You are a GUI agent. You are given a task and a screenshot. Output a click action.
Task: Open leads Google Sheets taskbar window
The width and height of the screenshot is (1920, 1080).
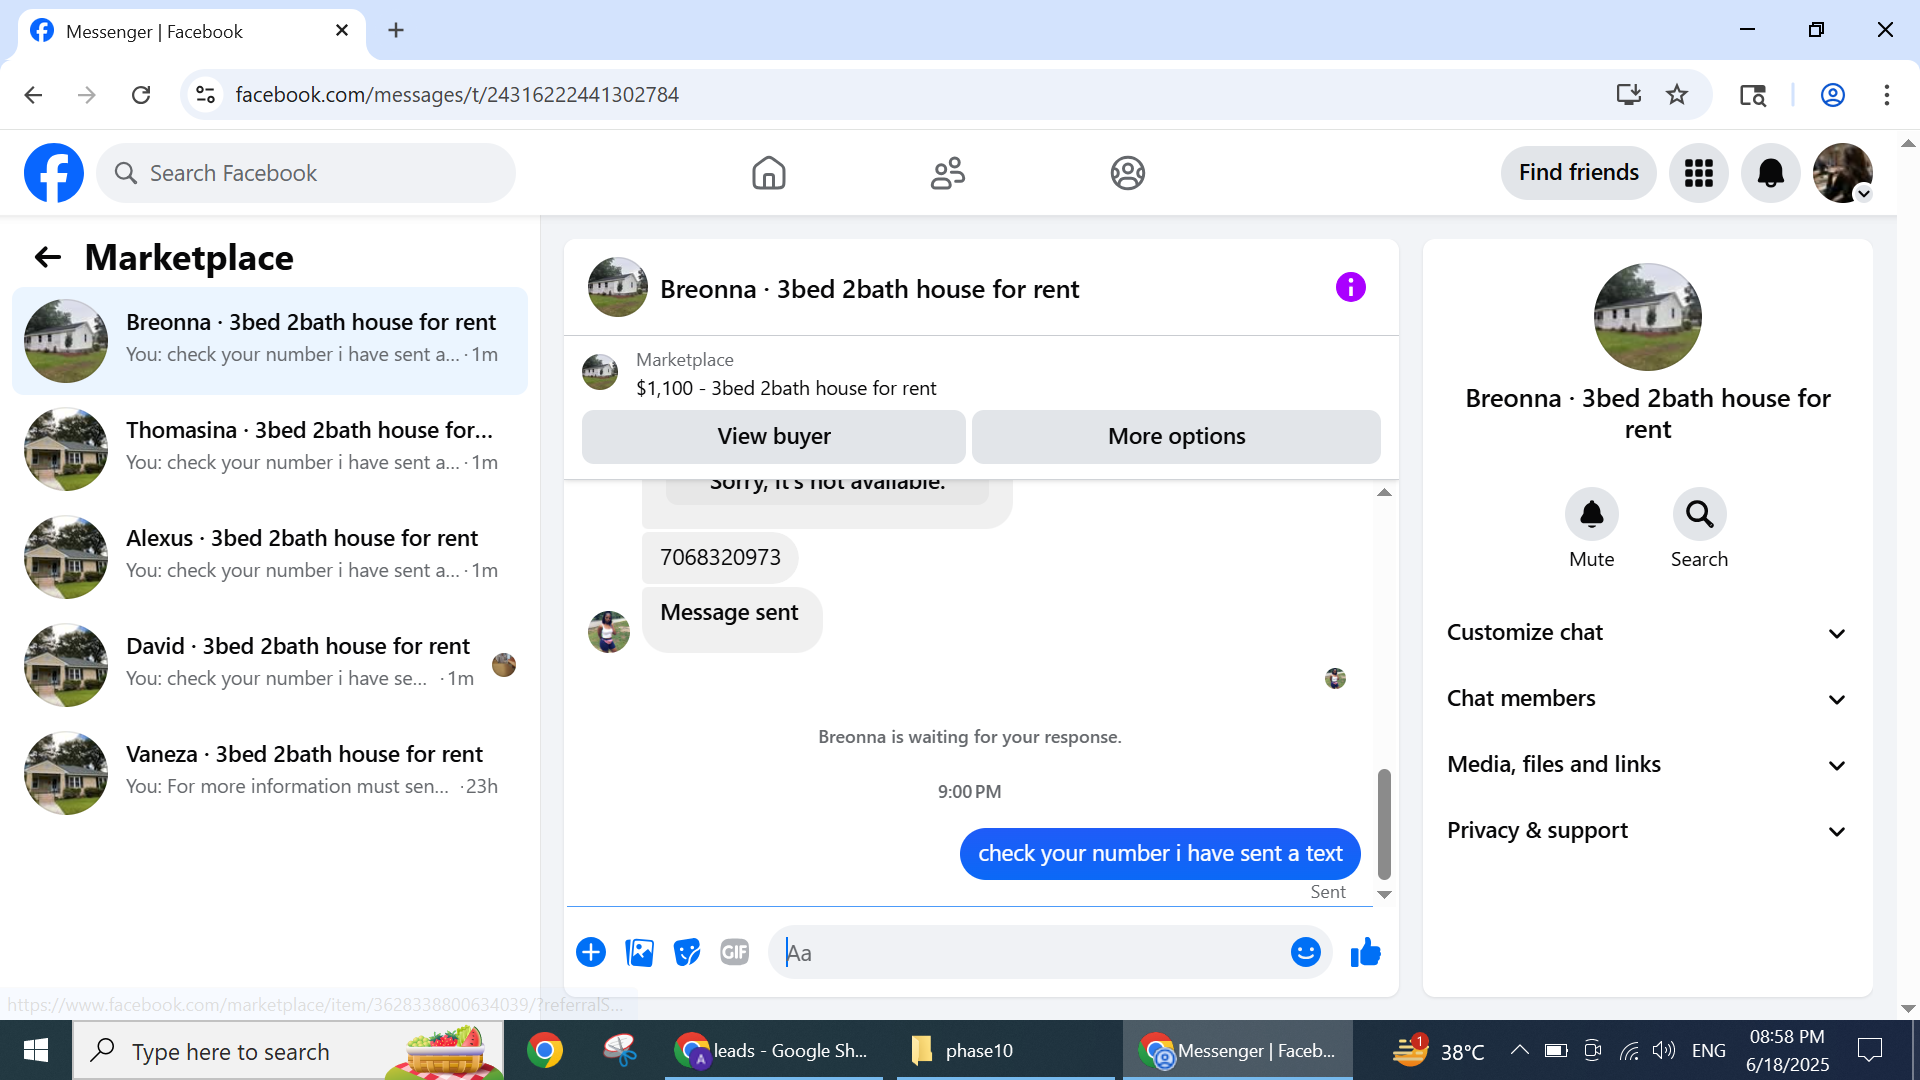pos(776,1050)
